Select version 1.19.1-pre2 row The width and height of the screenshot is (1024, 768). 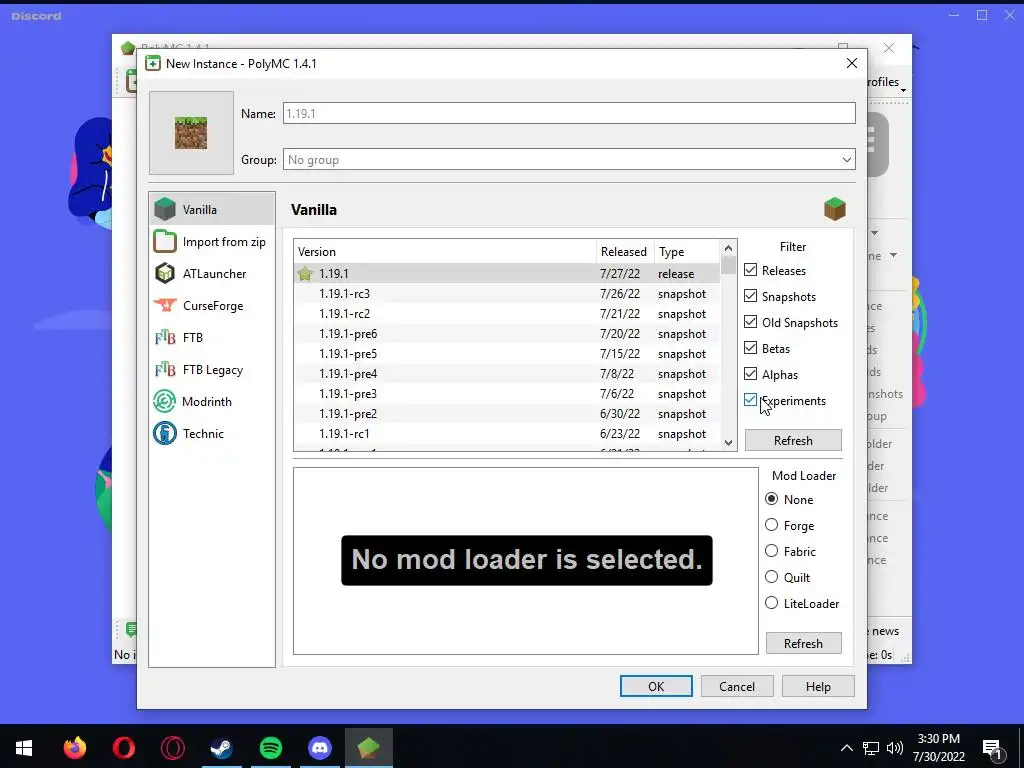[x=507, y=414]
